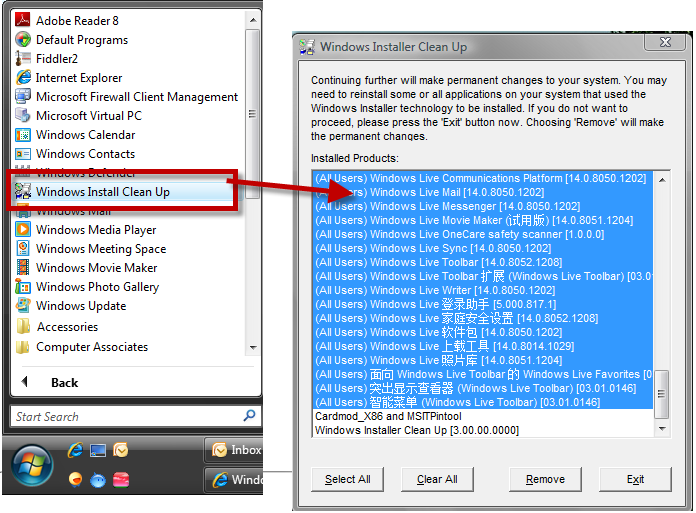Click the Internet Explorer menu icon

coord(23,78)
